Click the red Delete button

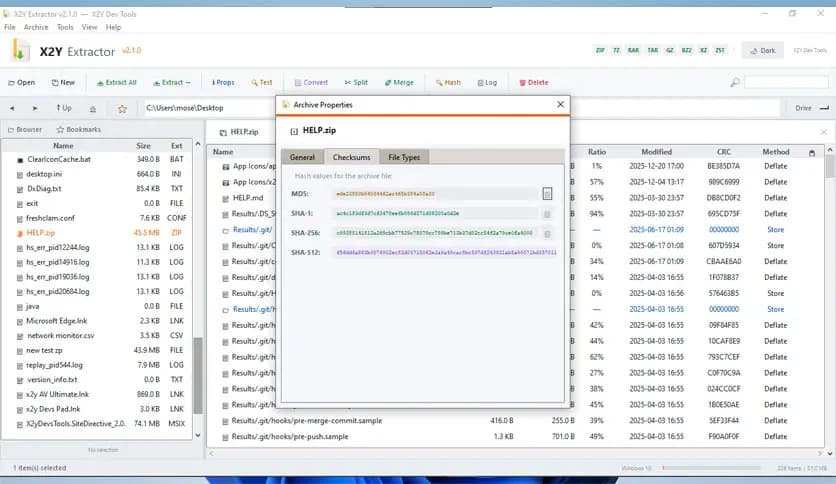pos(534,83)
